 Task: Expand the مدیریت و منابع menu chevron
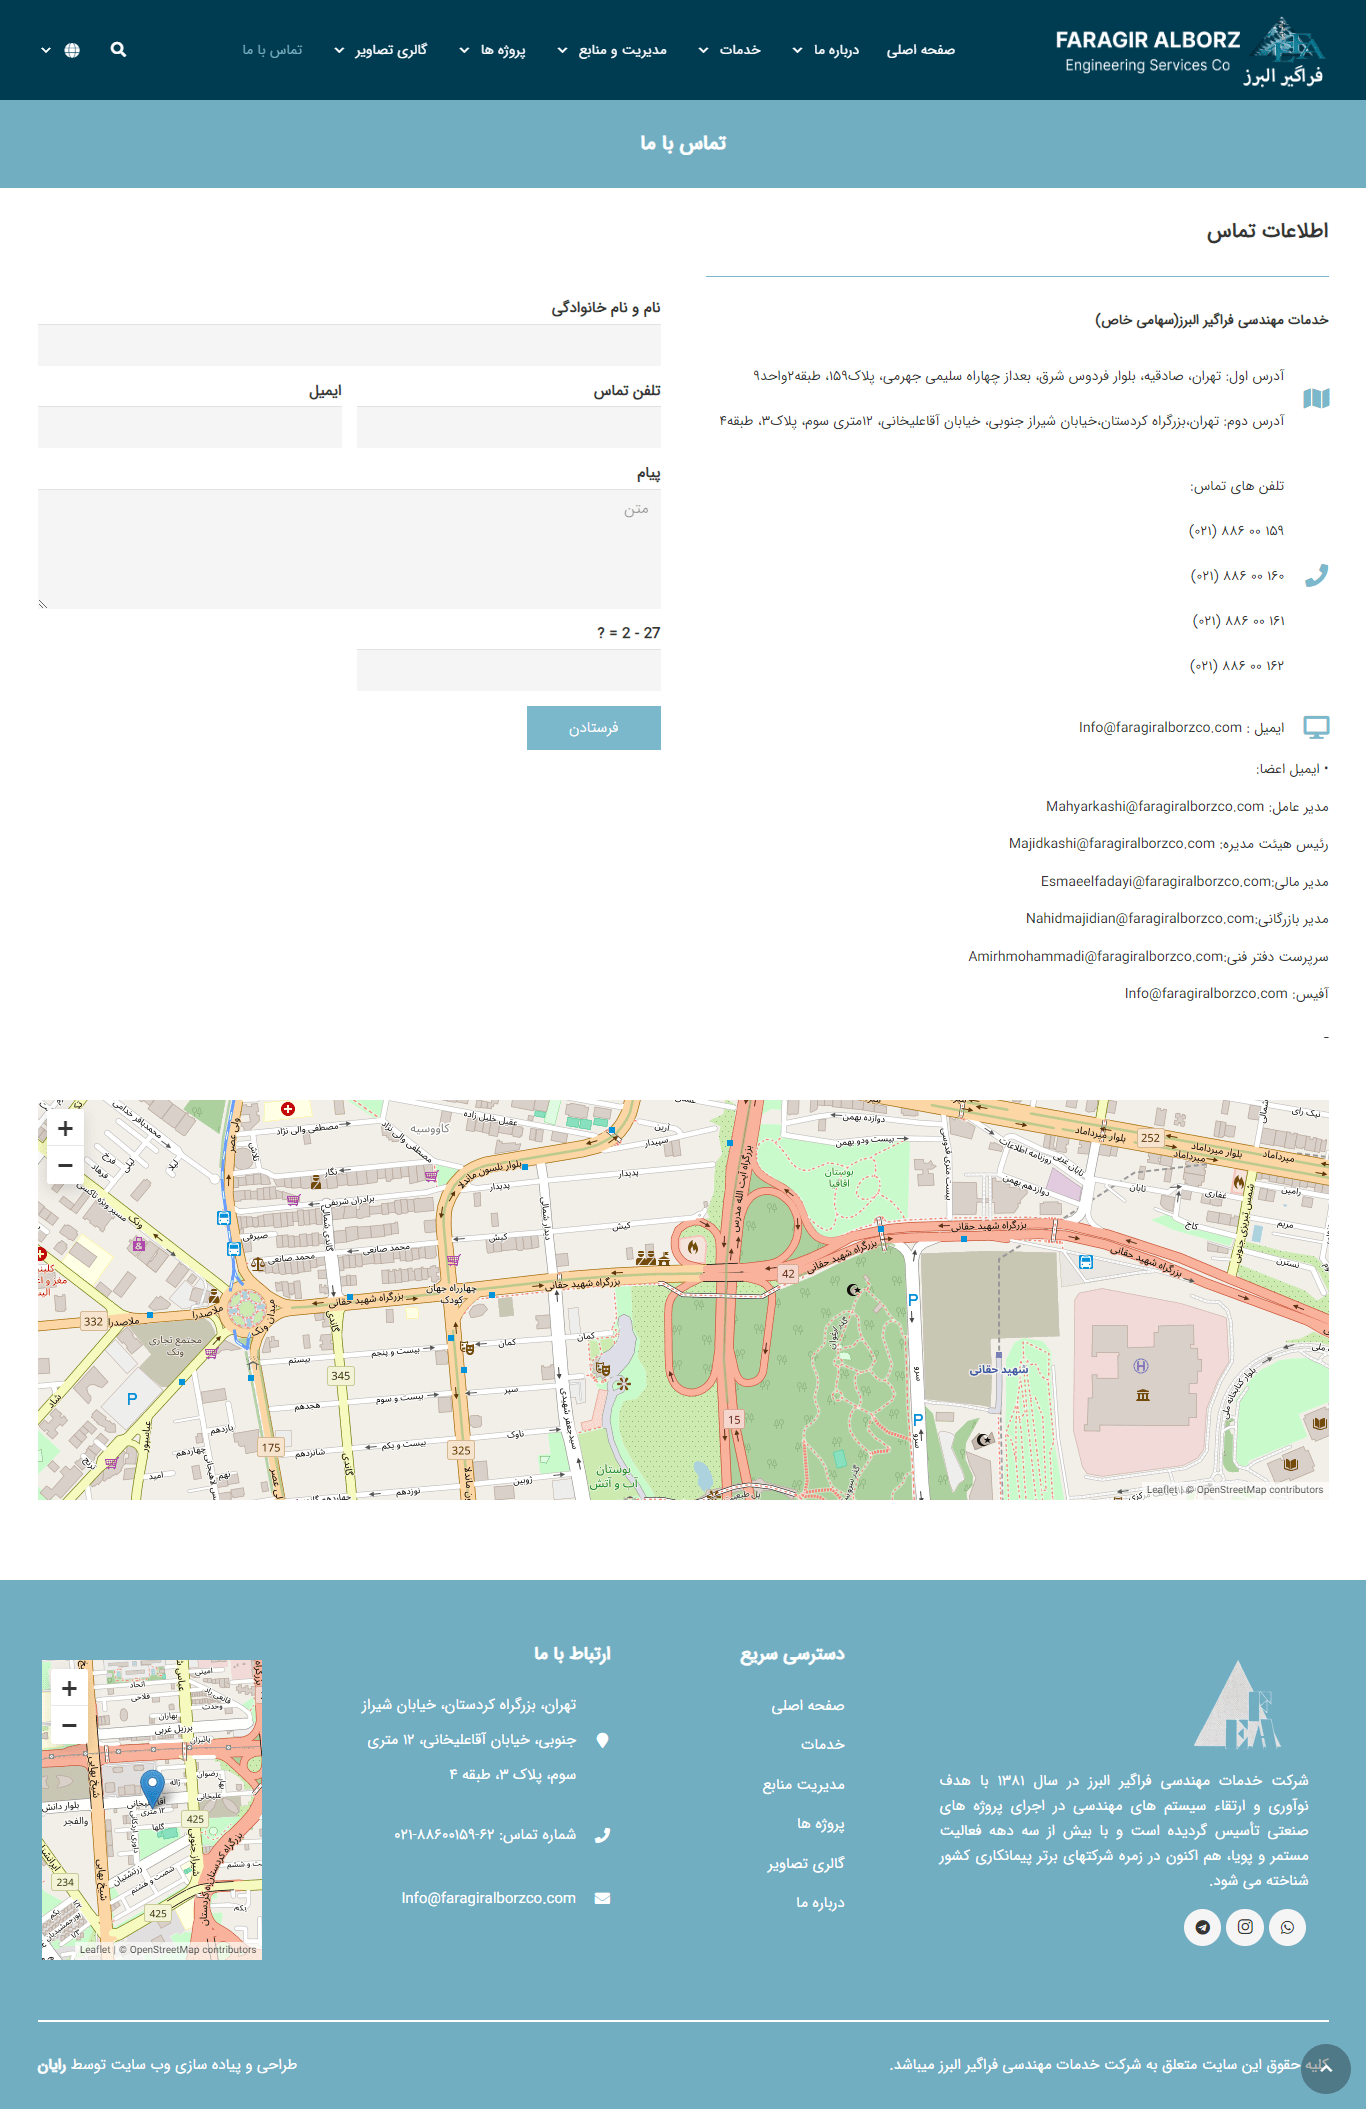tap(562, 50)
